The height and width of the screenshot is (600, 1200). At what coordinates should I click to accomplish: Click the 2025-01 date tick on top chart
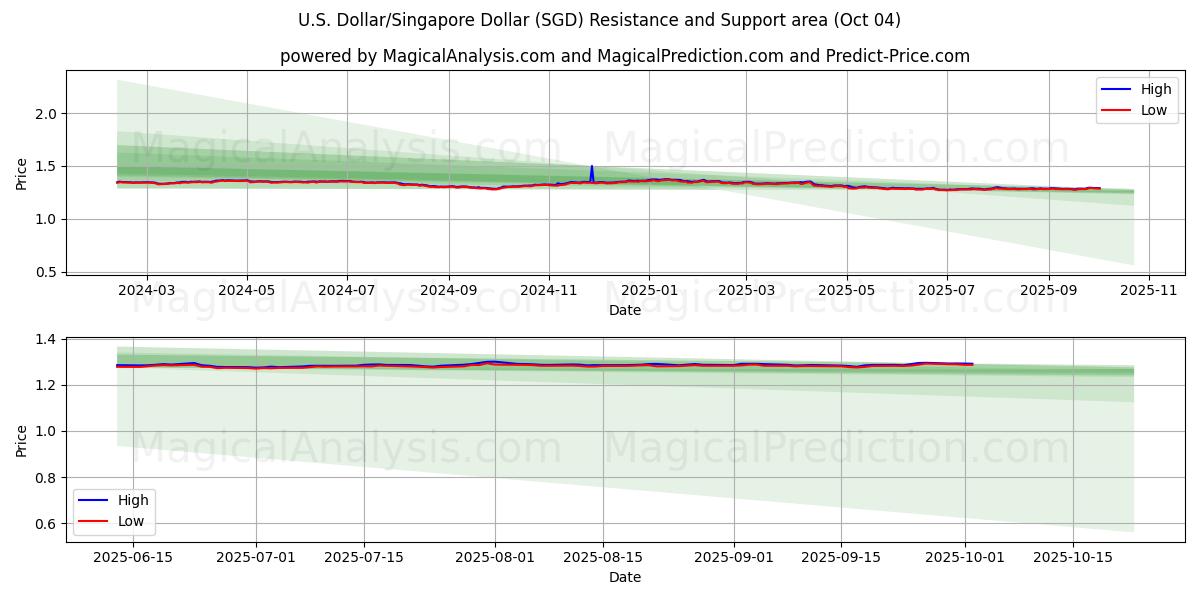coord(649,290)
